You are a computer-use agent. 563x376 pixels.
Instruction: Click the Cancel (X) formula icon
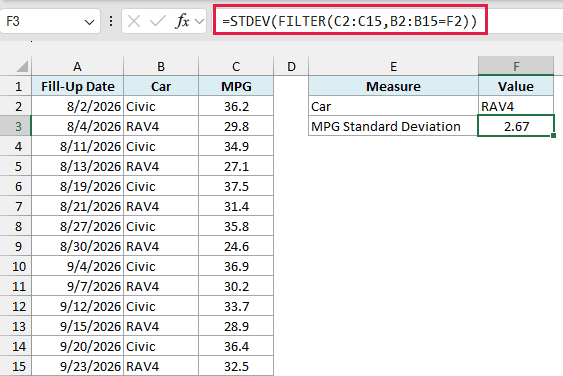(x=134, y=22)
